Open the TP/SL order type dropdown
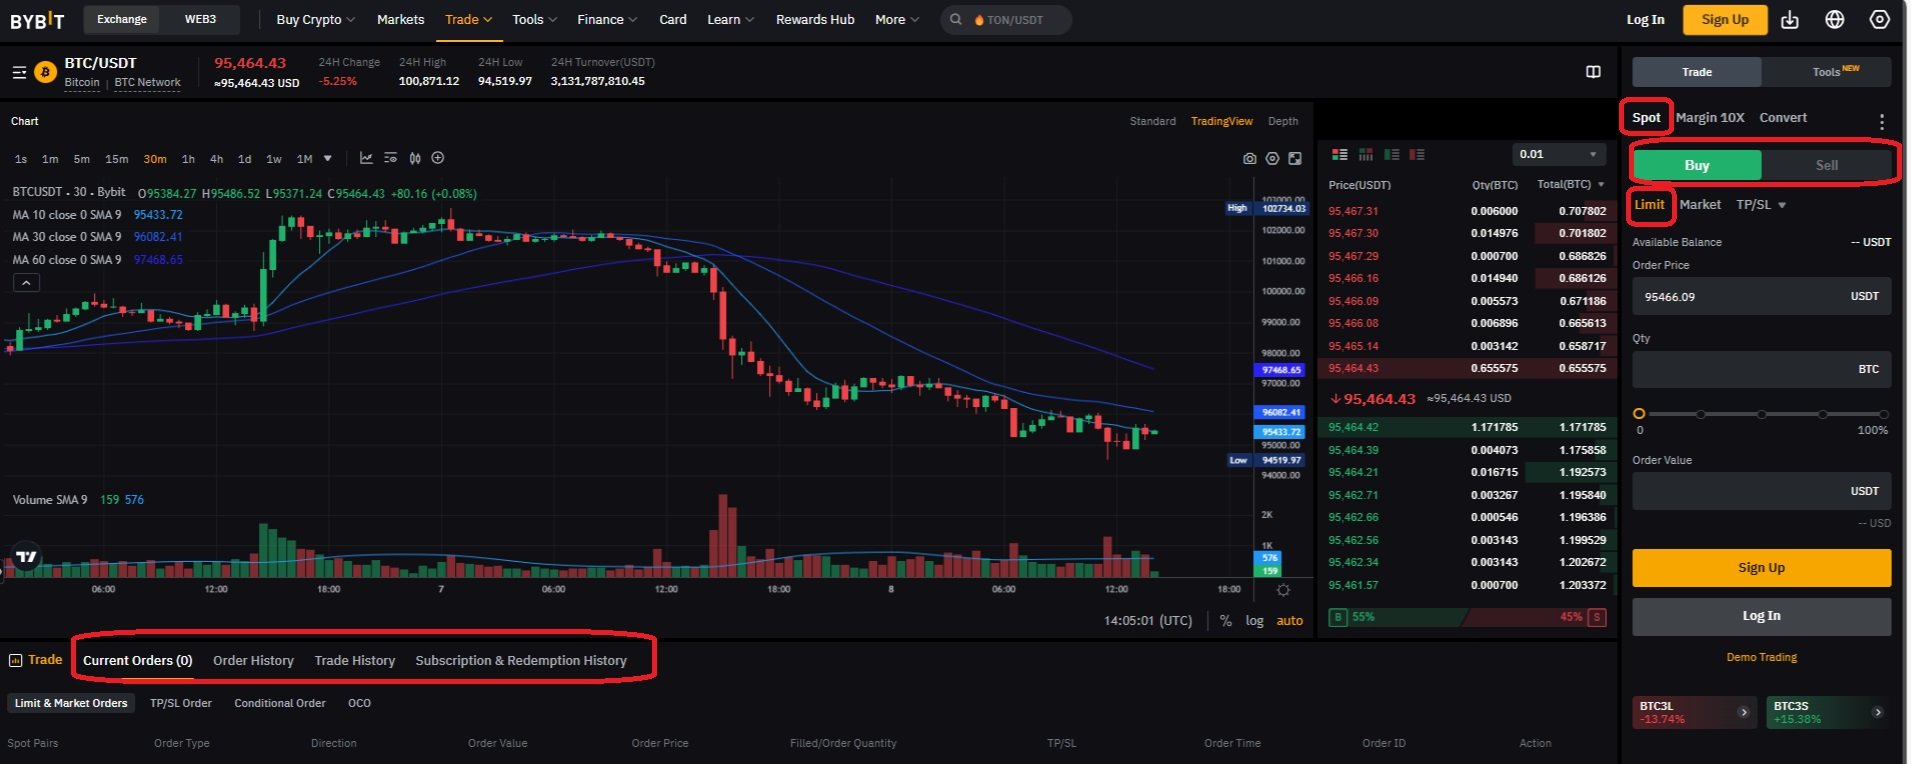The image size is (1911, 764). pos(1761,204)
